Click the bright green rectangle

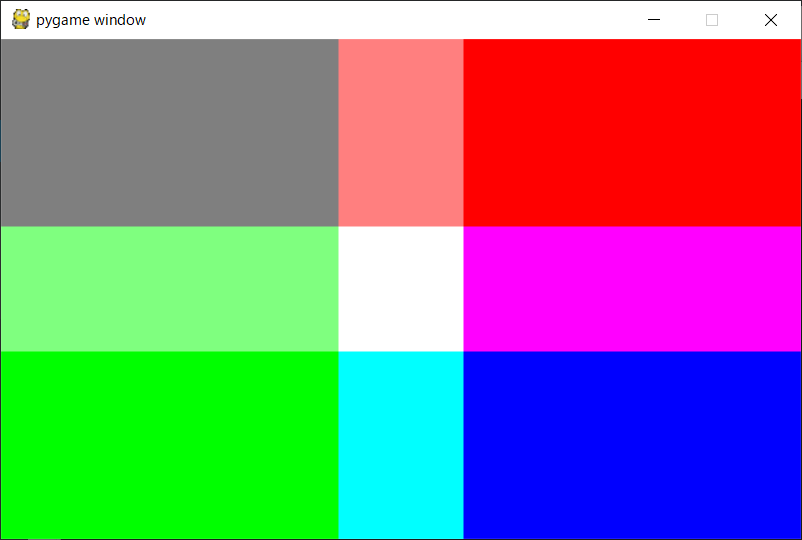[x=169, y=445]
